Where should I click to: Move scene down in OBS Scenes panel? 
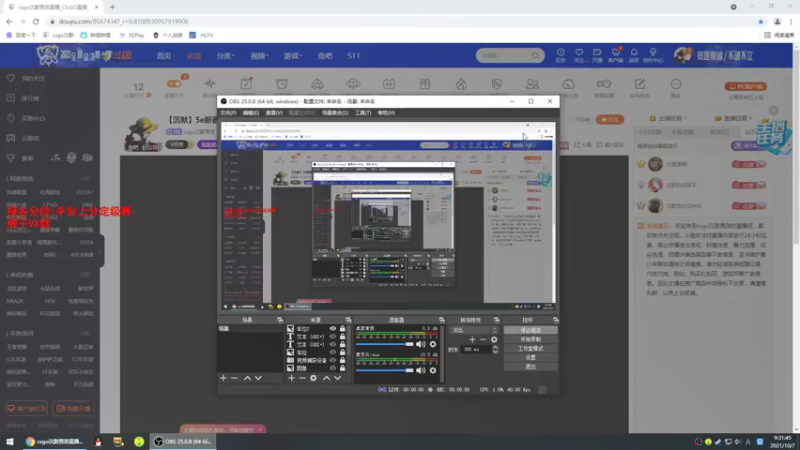(x=258, y=378)
